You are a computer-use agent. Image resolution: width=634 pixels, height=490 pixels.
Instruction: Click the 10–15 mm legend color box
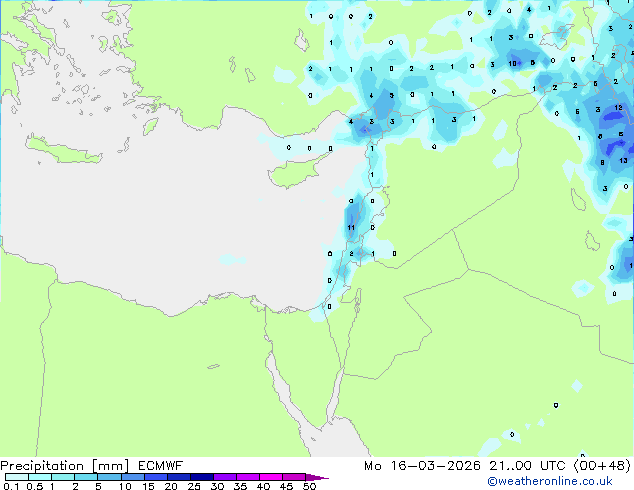(133, 477)
